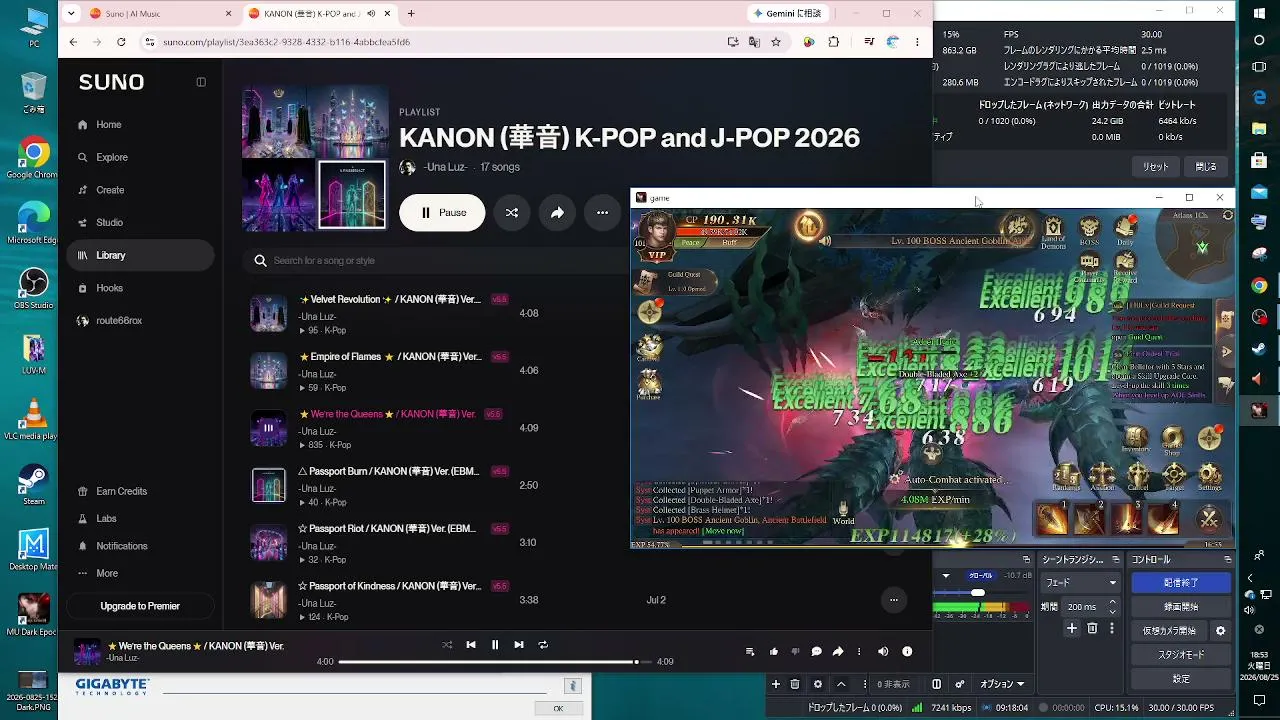Click the game's World chat microphone

(x=843, y=510)
